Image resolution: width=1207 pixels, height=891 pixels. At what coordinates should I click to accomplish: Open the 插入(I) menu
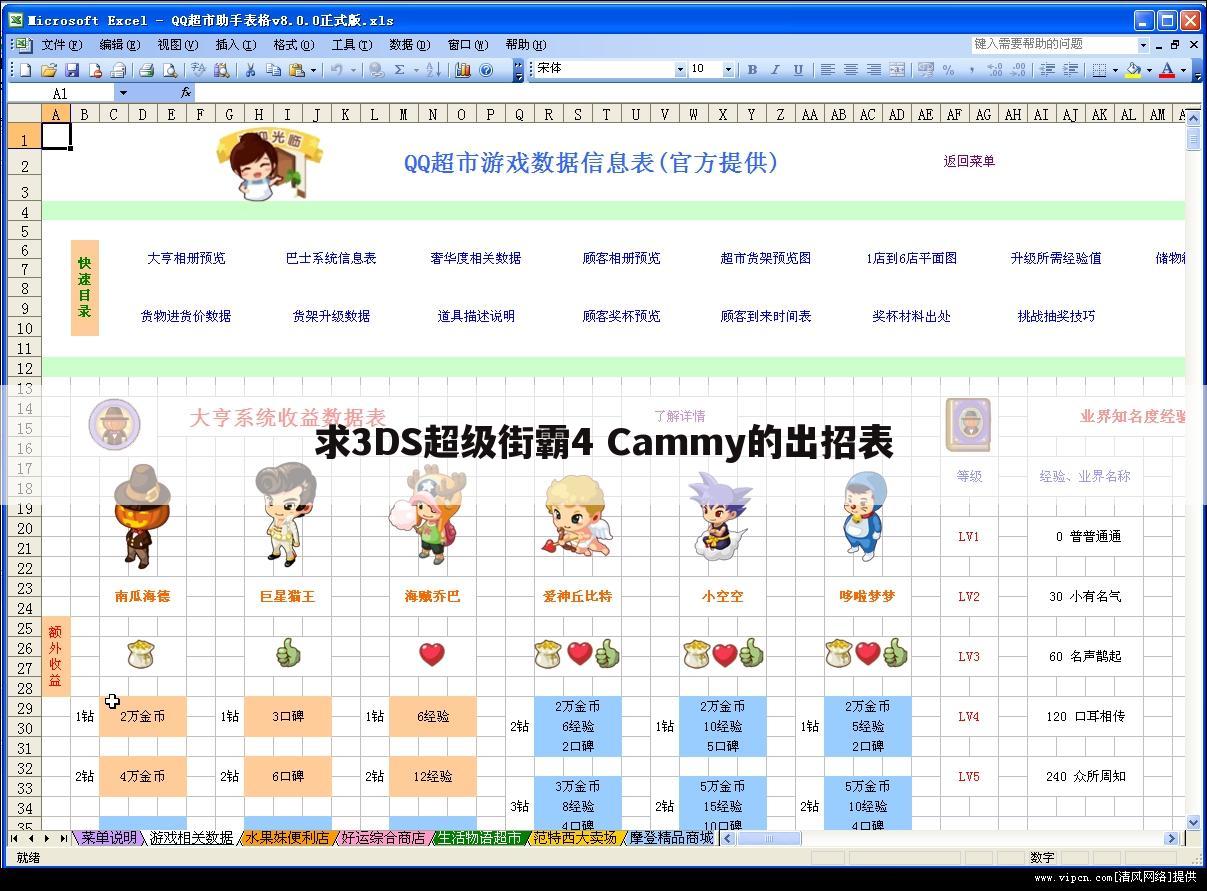(x=235, y=45)
